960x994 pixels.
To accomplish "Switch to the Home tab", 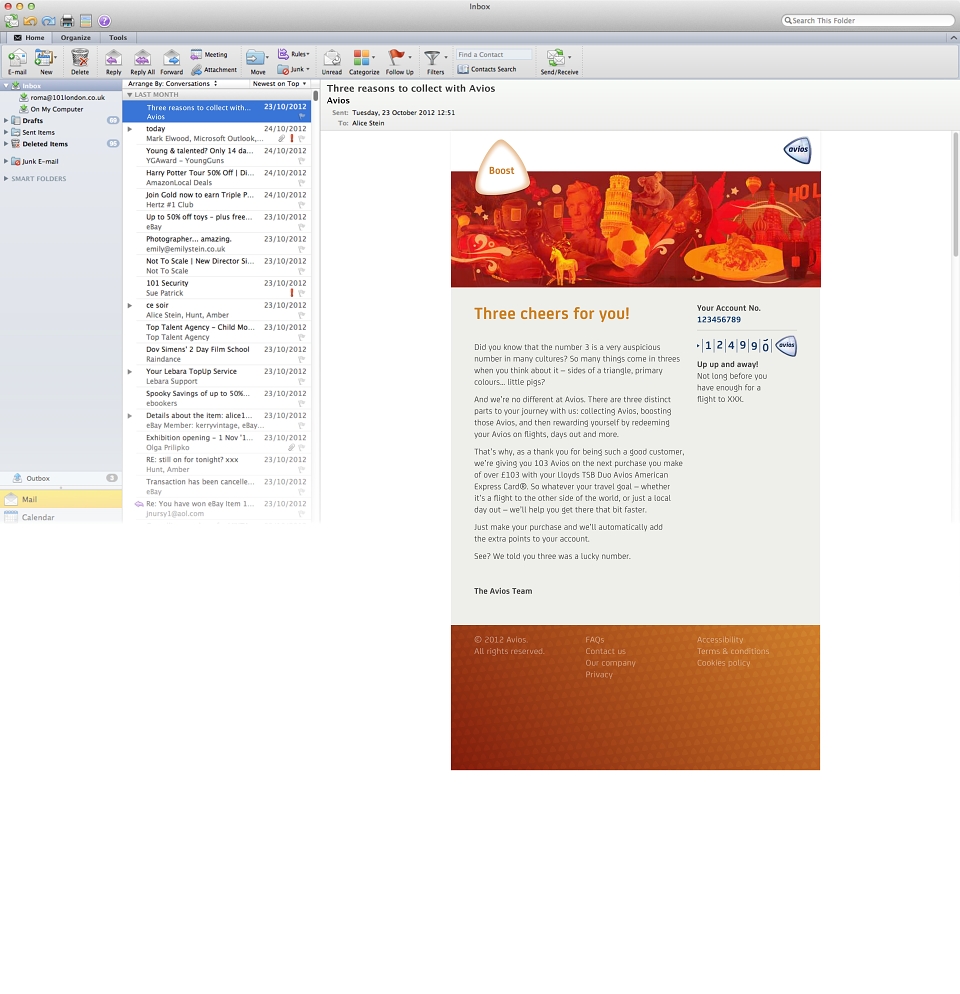I will (x=29, y=38).
